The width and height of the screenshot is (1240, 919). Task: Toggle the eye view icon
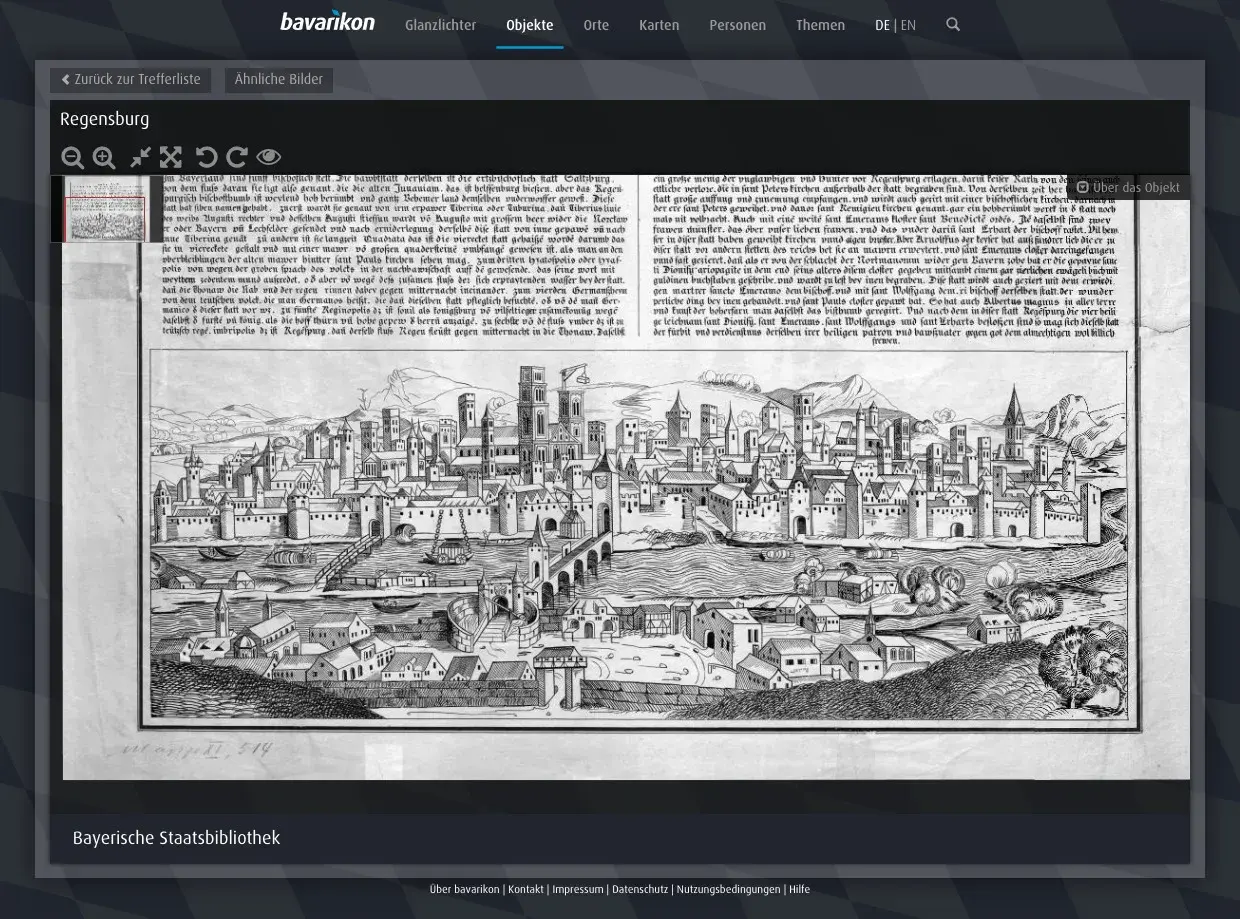point(268,157)
